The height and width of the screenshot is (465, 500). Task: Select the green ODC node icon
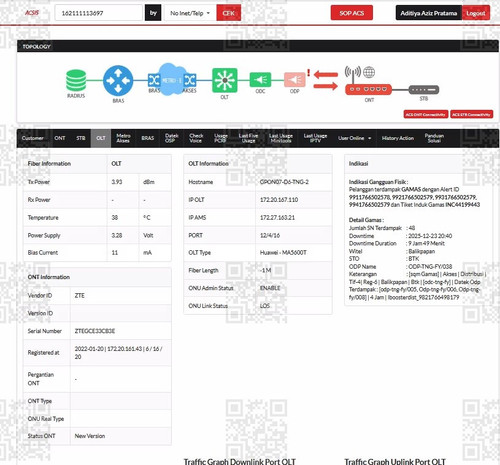260,80
